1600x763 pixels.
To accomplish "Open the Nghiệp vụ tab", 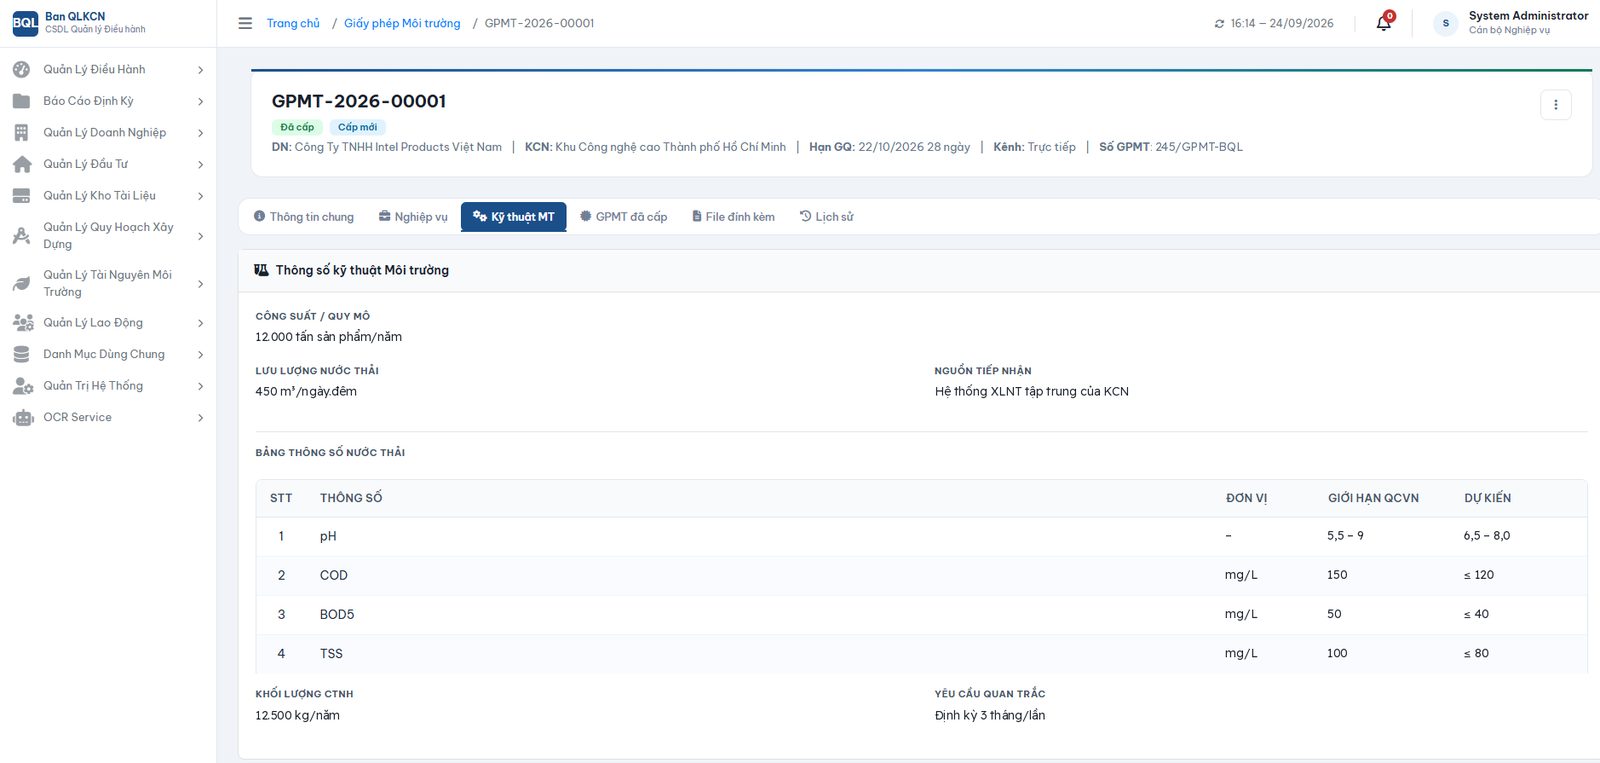I will [413, 217].
